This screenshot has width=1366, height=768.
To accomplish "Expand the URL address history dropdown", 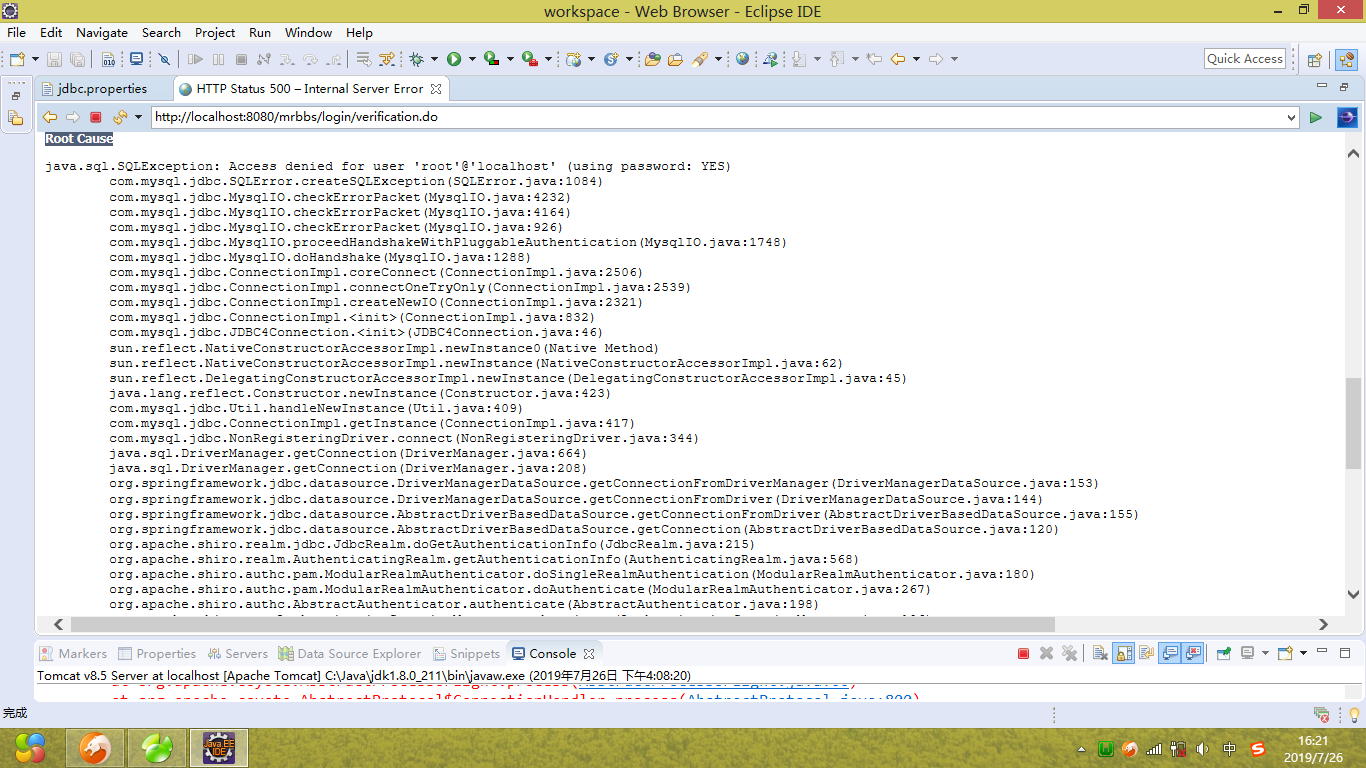I will tap(1290, 117).
